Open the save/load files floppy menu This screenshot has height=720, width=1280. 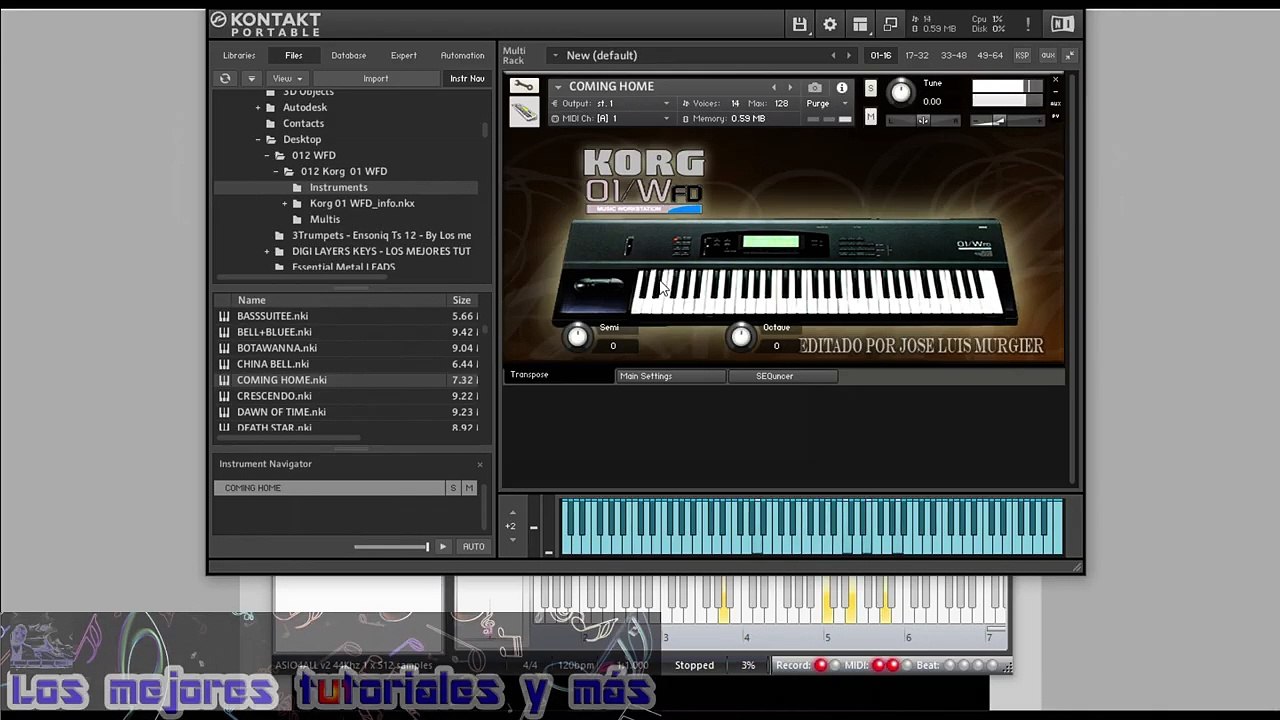(x=799, y=25)
